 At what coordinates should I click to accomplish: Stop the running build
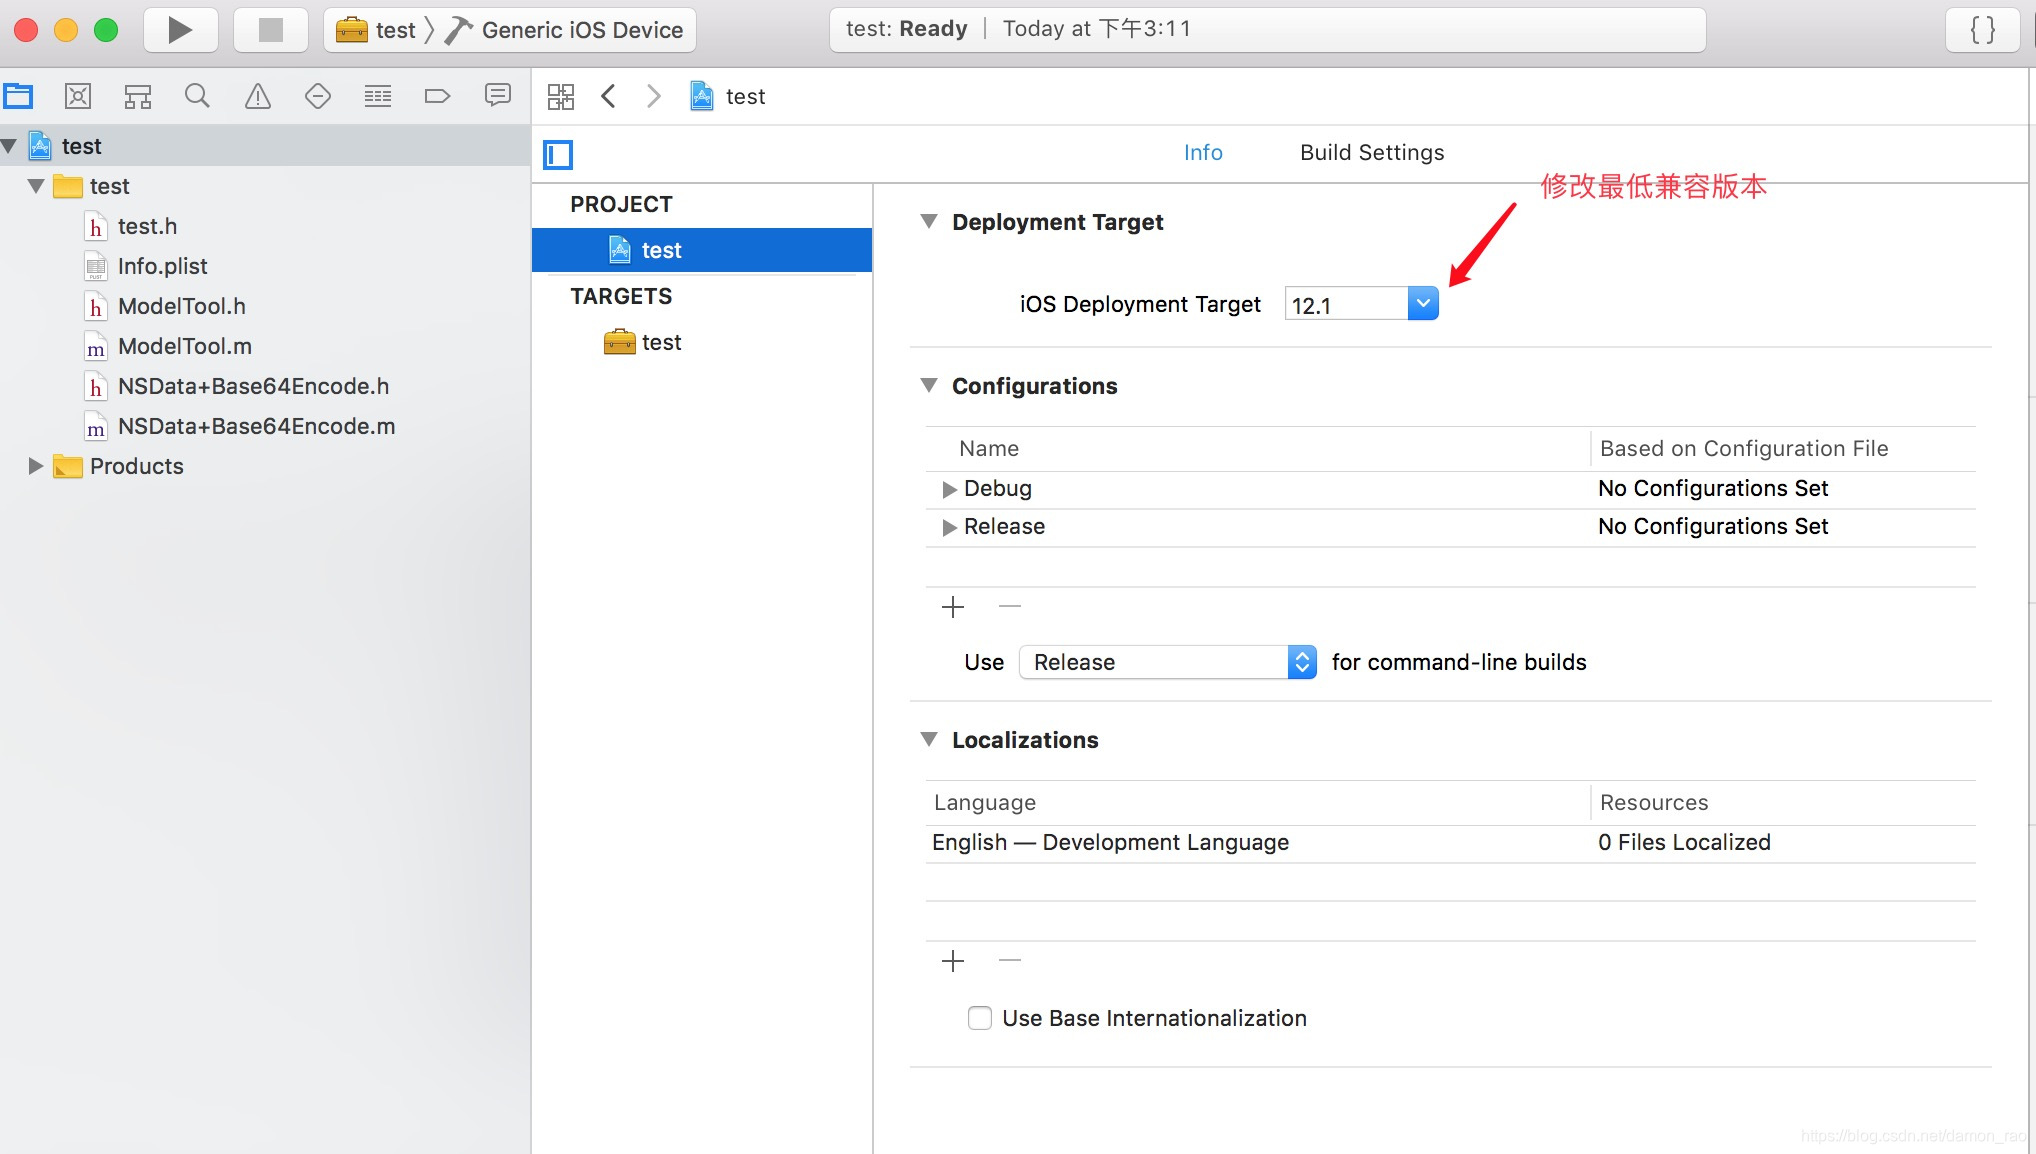pyautogui.click(x=270, y=30)
